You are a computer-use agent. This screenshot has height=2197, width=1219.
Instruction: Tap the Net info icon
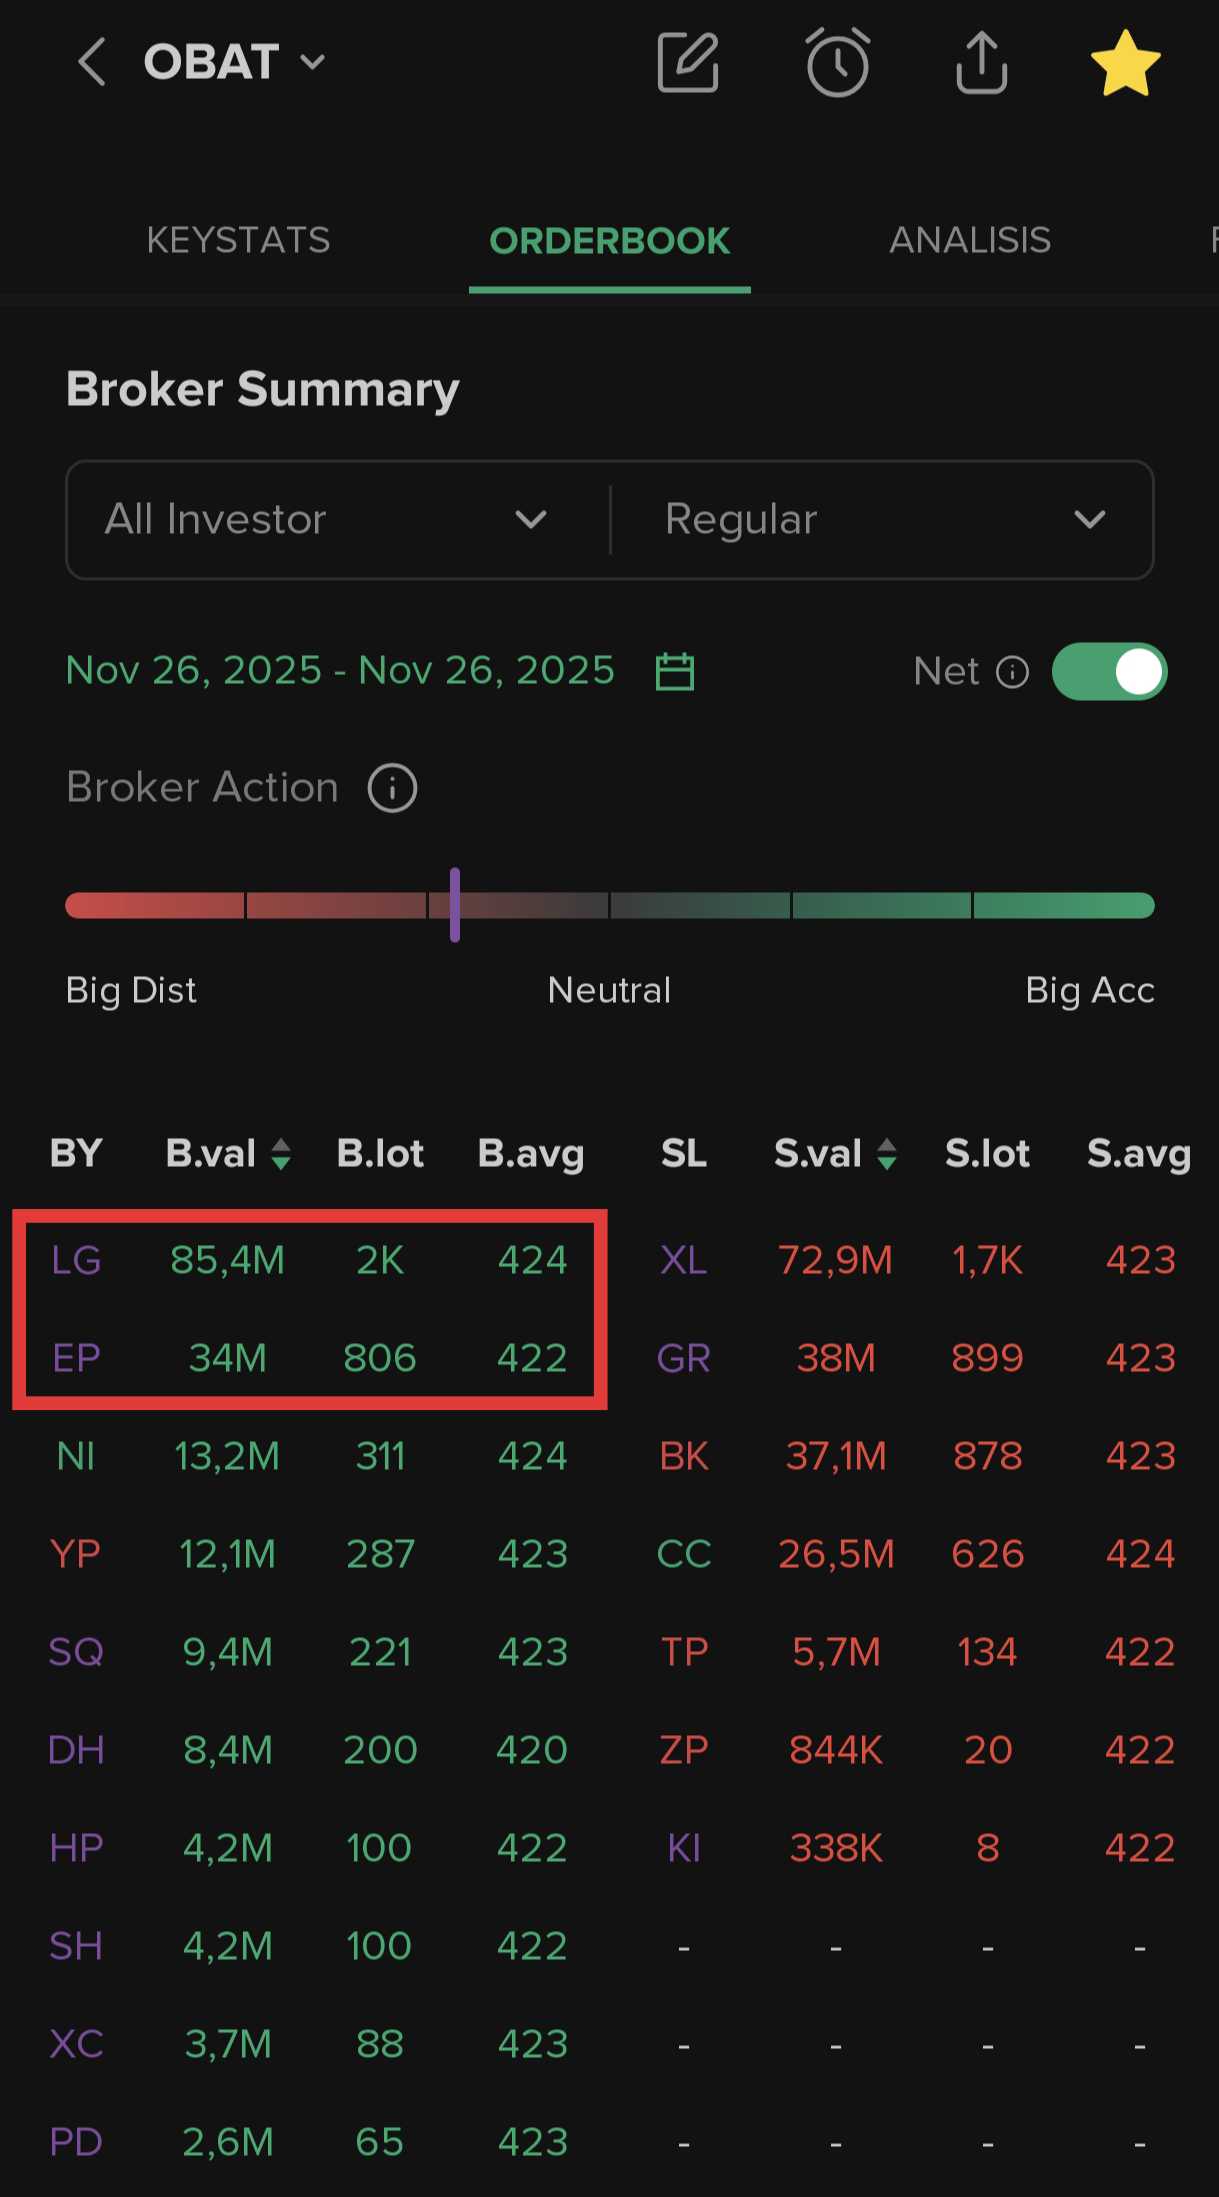pyautogui.click(x=1012, y=672)
